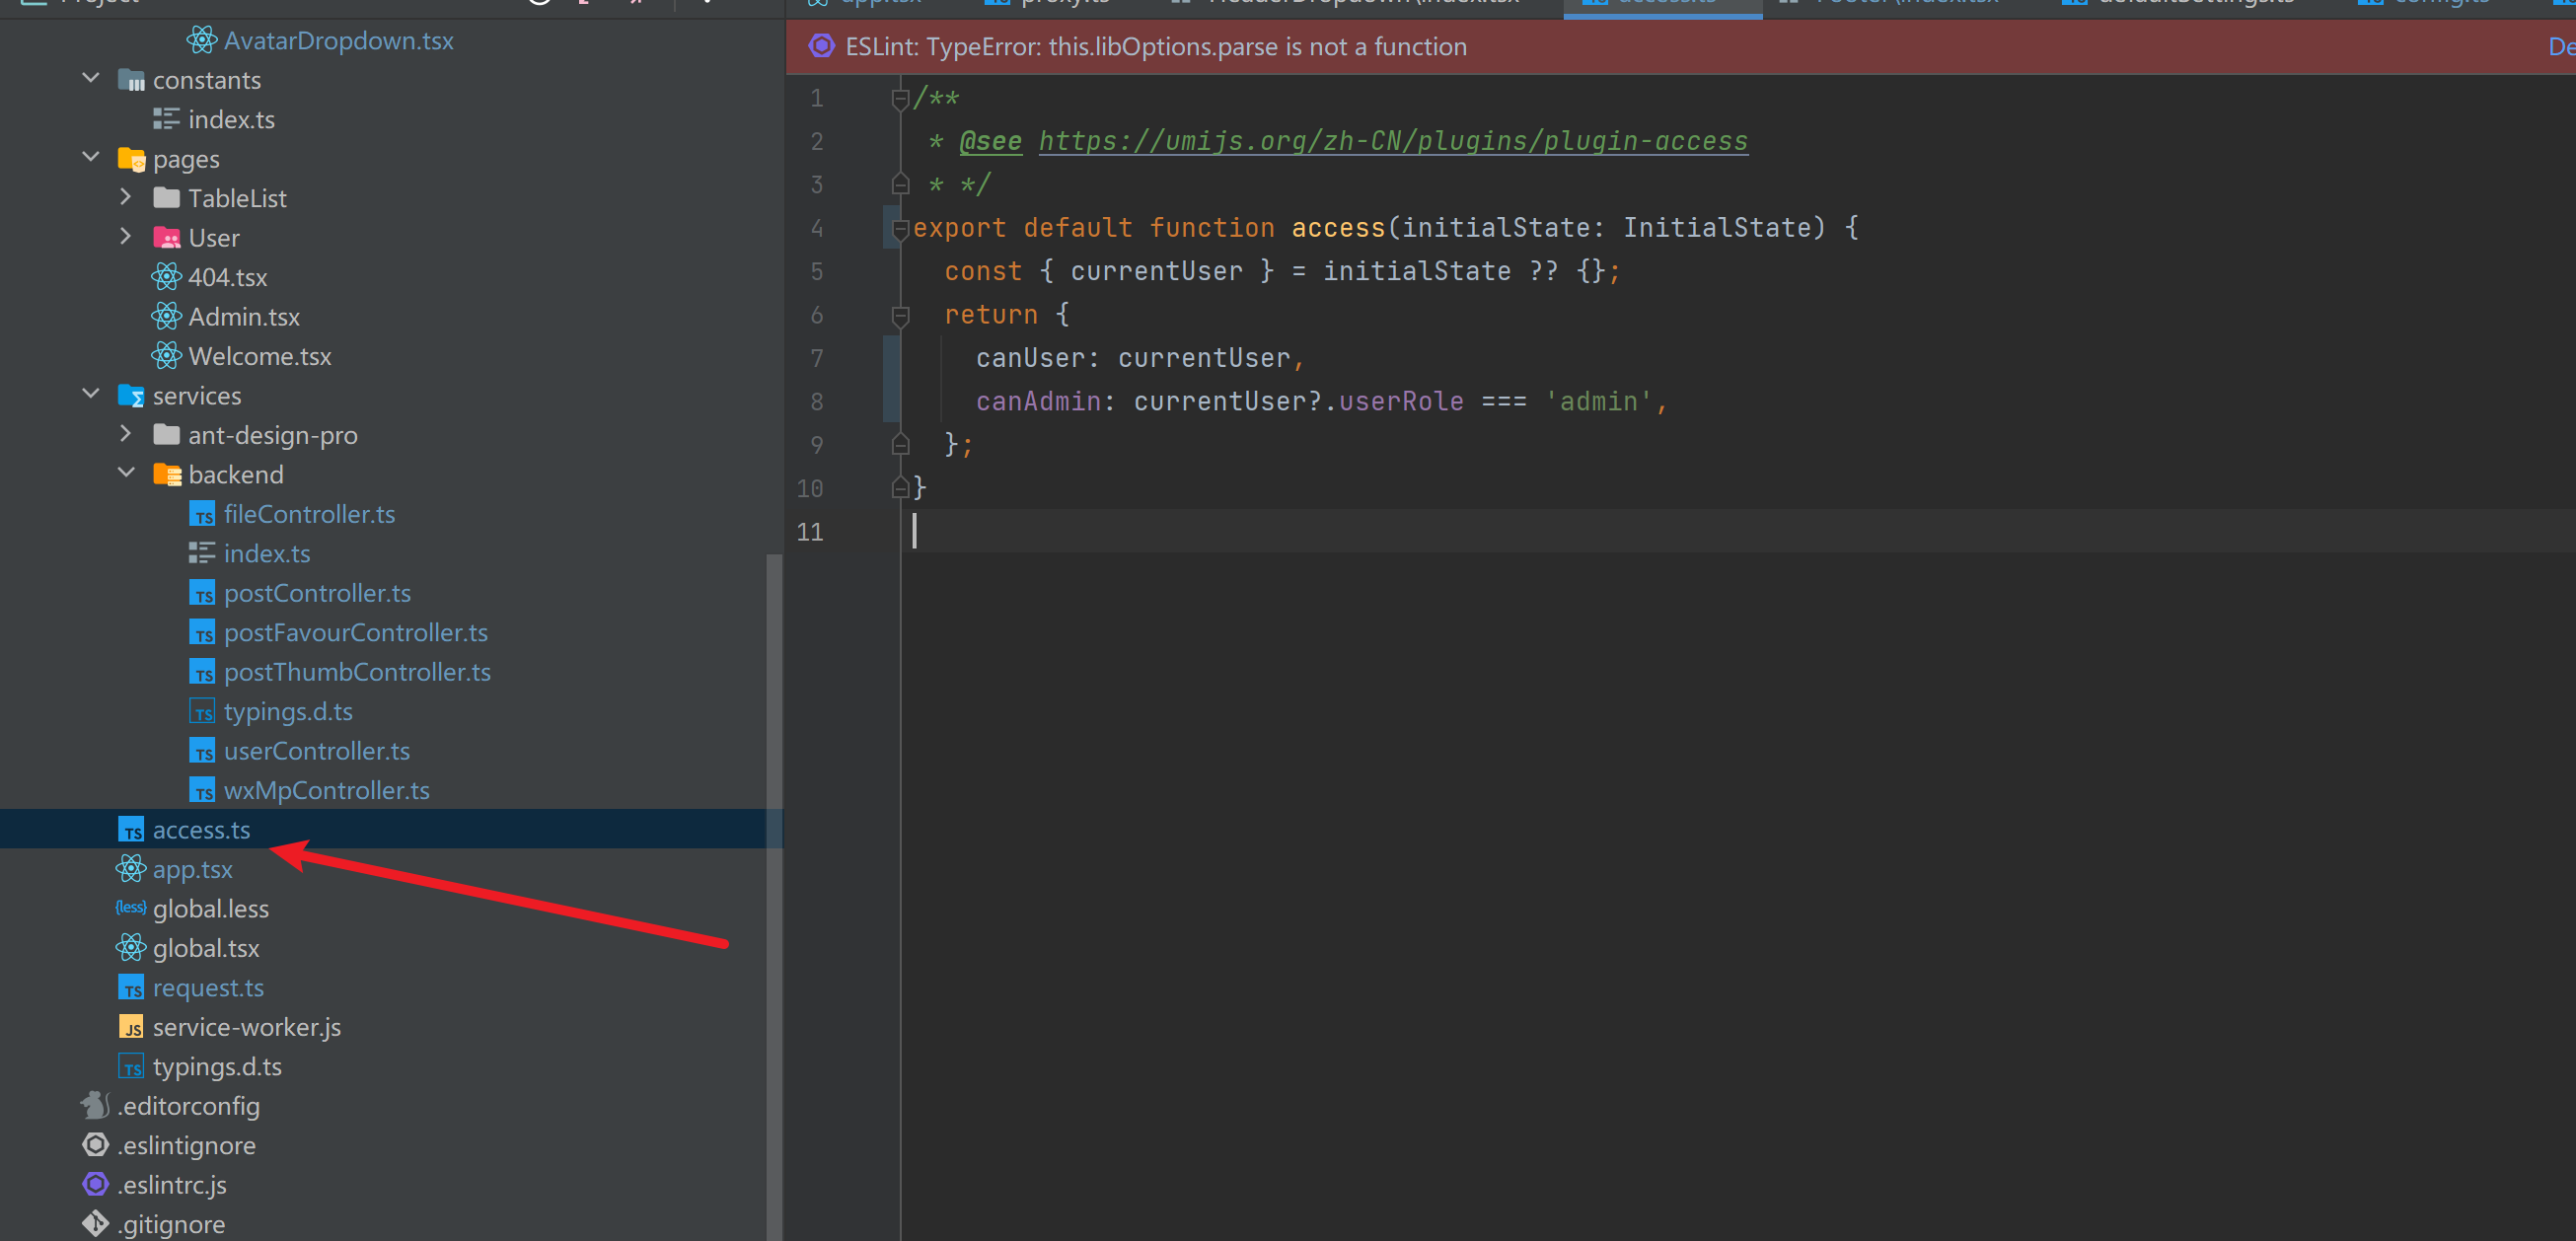Image resolution: width=2576 pixels, height=1241 pixels.
Task: Click line number 11 in the gutter
Action: click(x=810, y=532)
